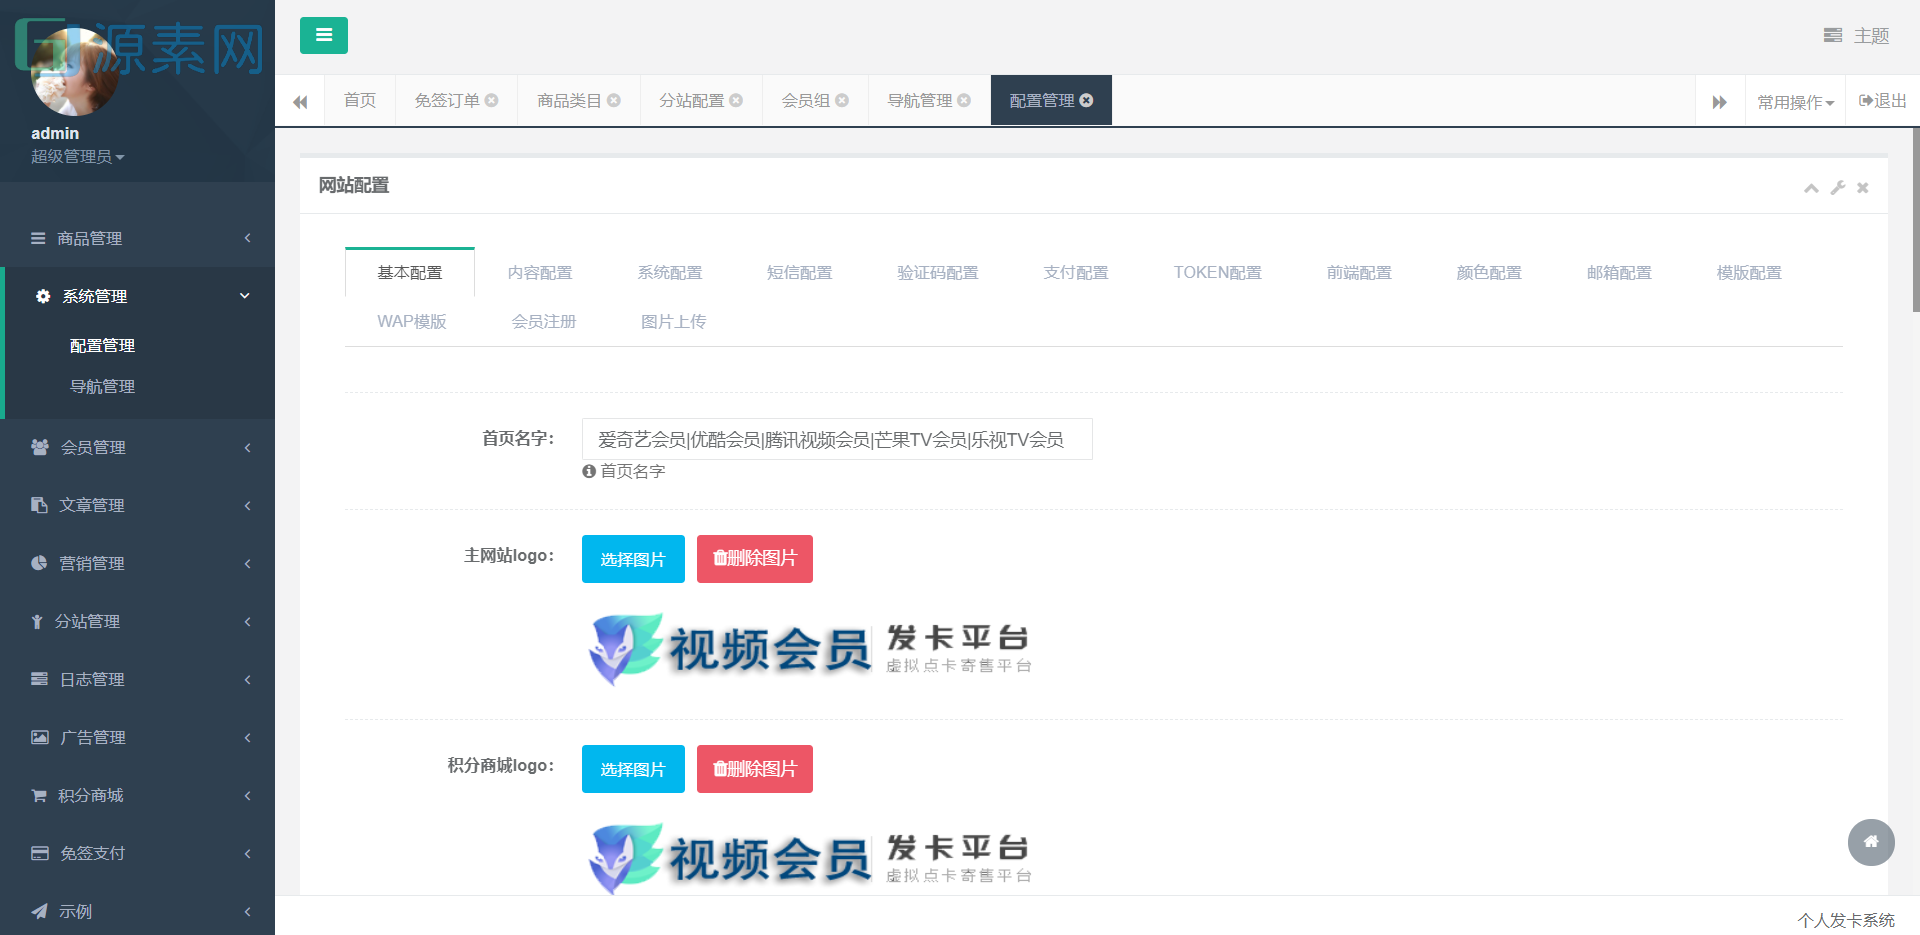Click the forward double-arrow tab scroller

pos(1719,100)
